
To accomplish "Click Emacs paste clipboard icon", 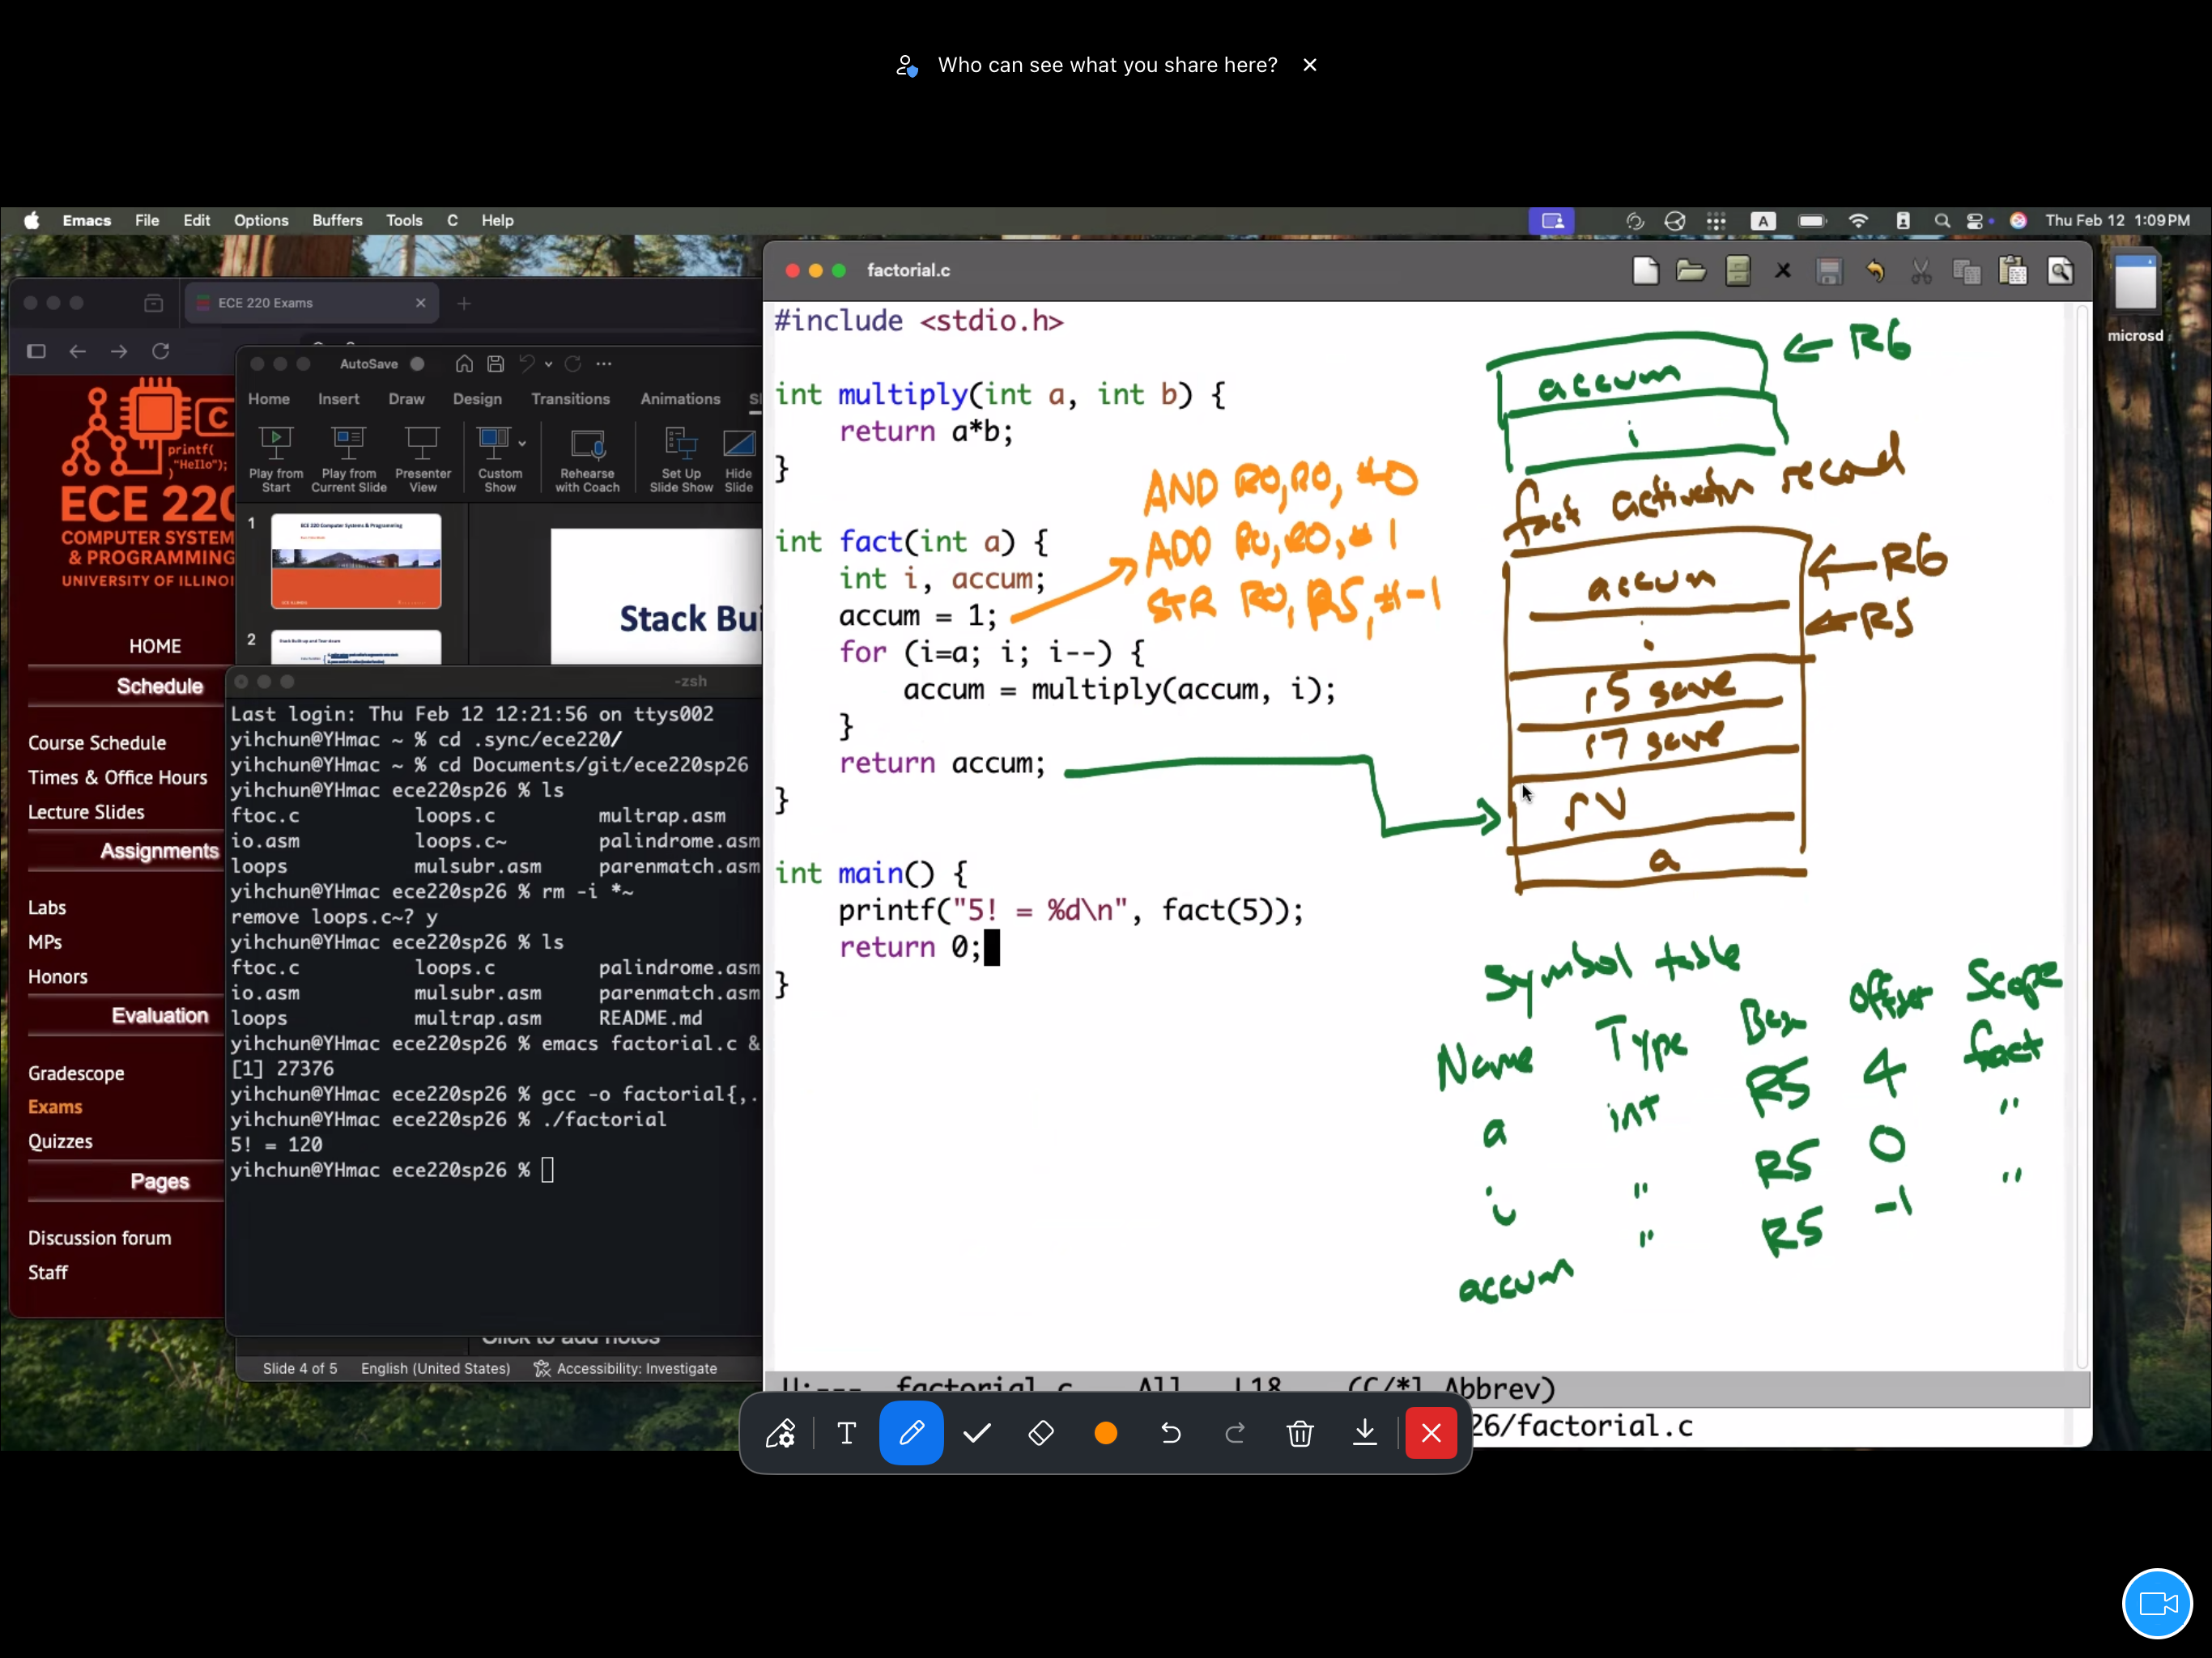I will (2012, 271).
